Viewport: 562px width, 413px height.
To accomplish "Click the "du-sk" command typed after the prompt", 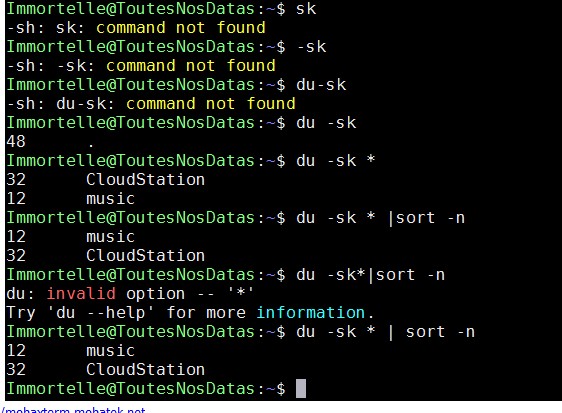I will (x=321, y=85).
